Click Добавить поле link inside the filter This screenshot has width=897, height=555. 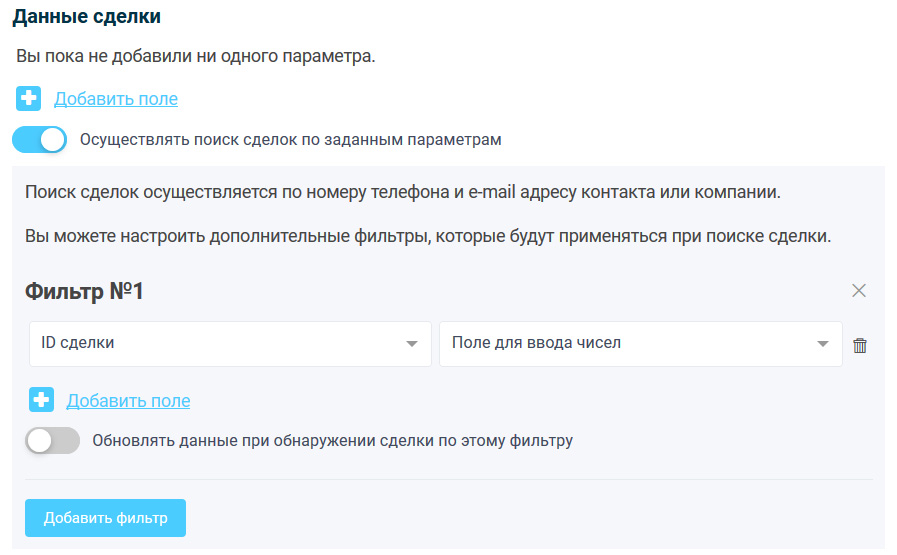point(128,401)
